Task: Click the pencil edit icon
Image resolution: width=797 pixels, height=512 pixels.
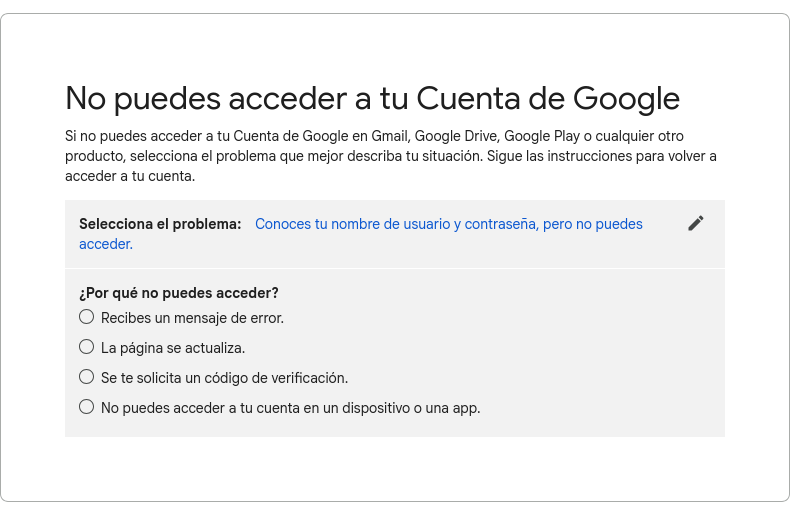Action: [696, 224]
